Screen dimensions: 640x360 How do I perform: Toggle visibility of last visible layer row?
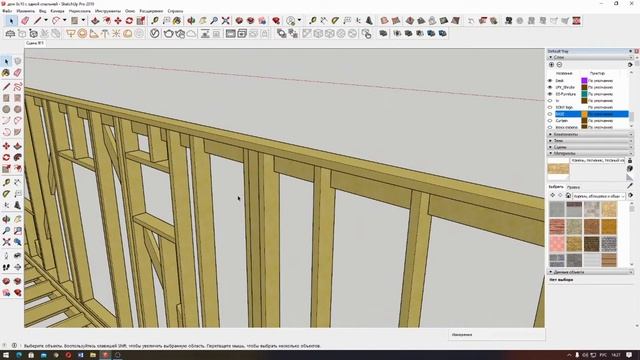tap(550, 127)
